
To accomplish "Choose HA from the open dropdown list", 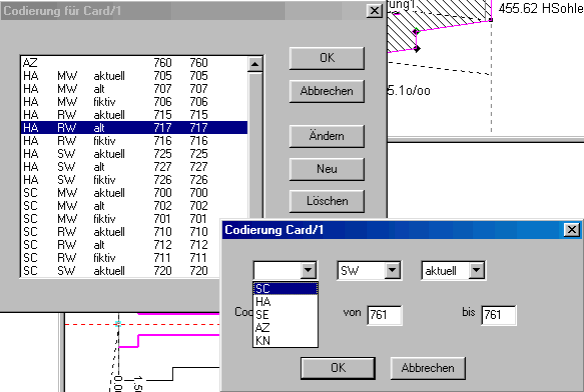I will pos(285,302).
